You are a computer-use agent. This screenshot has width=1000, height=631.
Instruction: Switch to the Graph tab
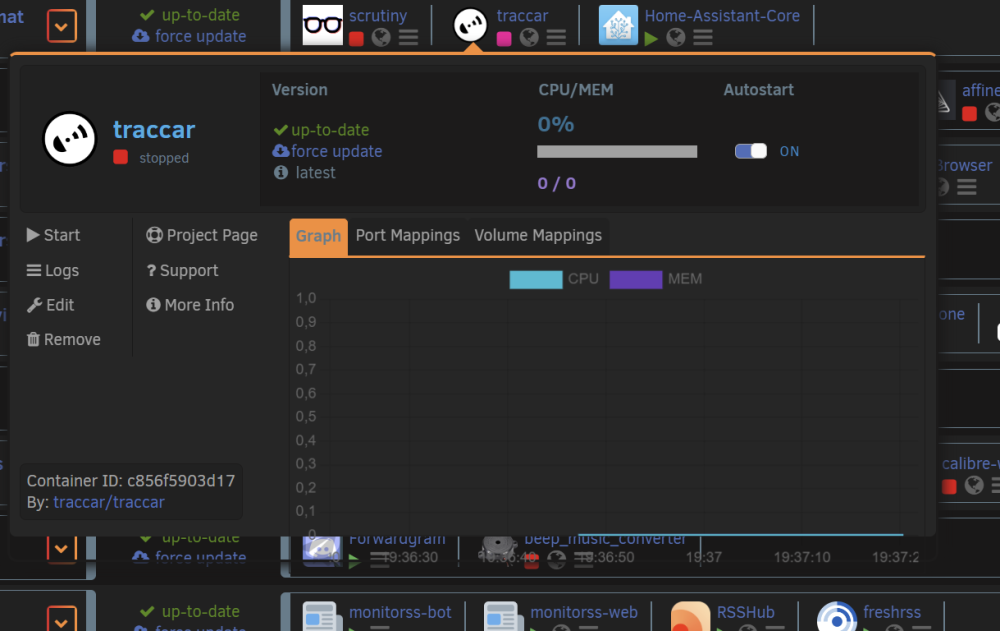pos(318,237)
